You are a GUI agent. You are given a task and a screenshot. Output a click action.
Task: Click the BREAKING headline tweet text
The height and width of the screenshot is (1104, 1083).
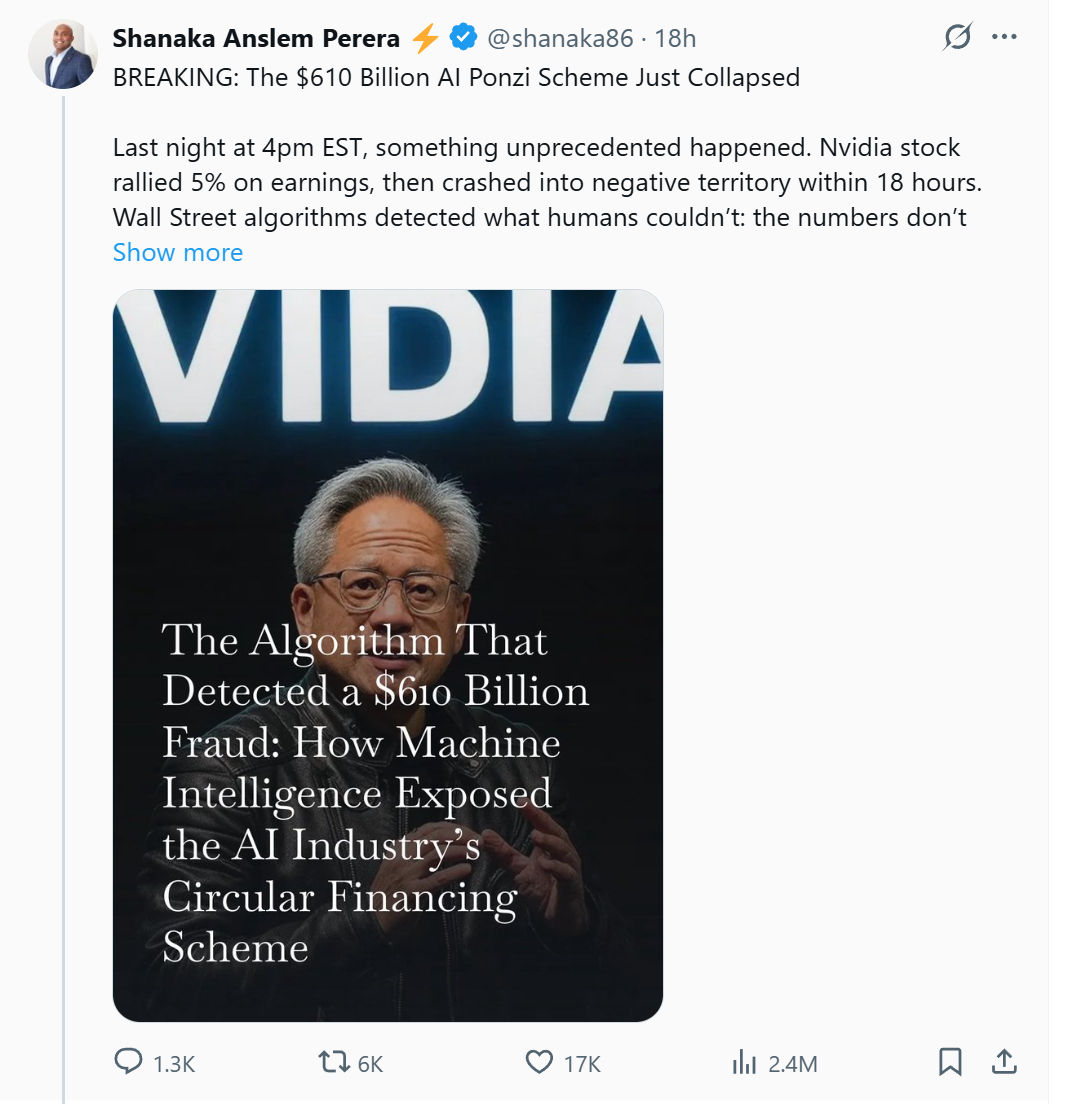click(x=456, y=78)
